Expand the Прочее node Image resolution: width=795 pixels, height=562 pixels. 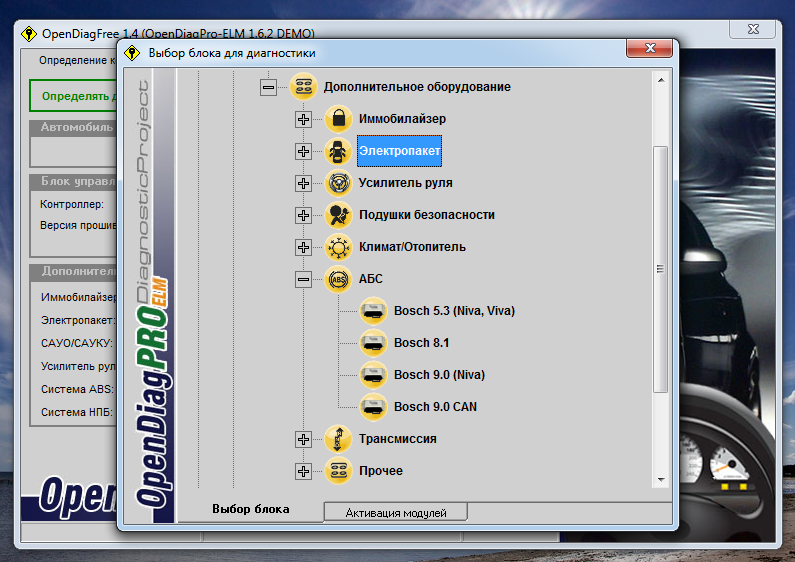click(303, 471)
